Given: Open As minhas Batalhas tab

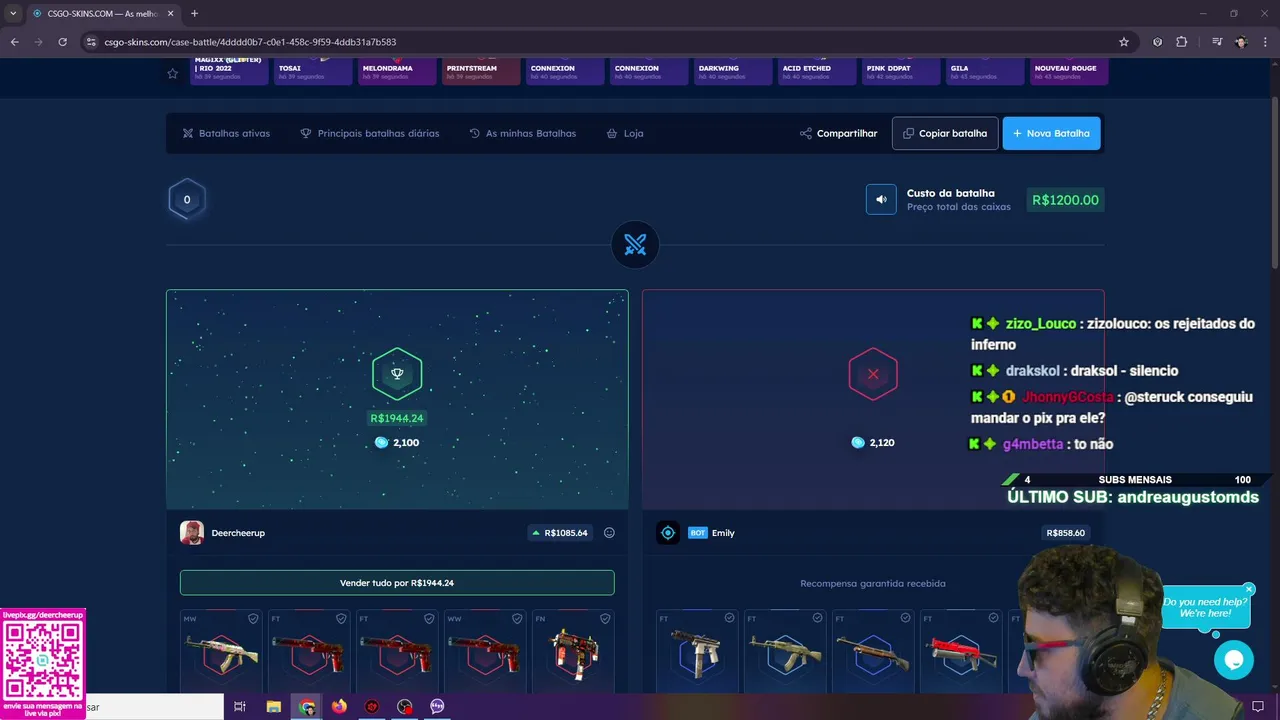Looking at the screenshot, I should click(x=522, y=133).
